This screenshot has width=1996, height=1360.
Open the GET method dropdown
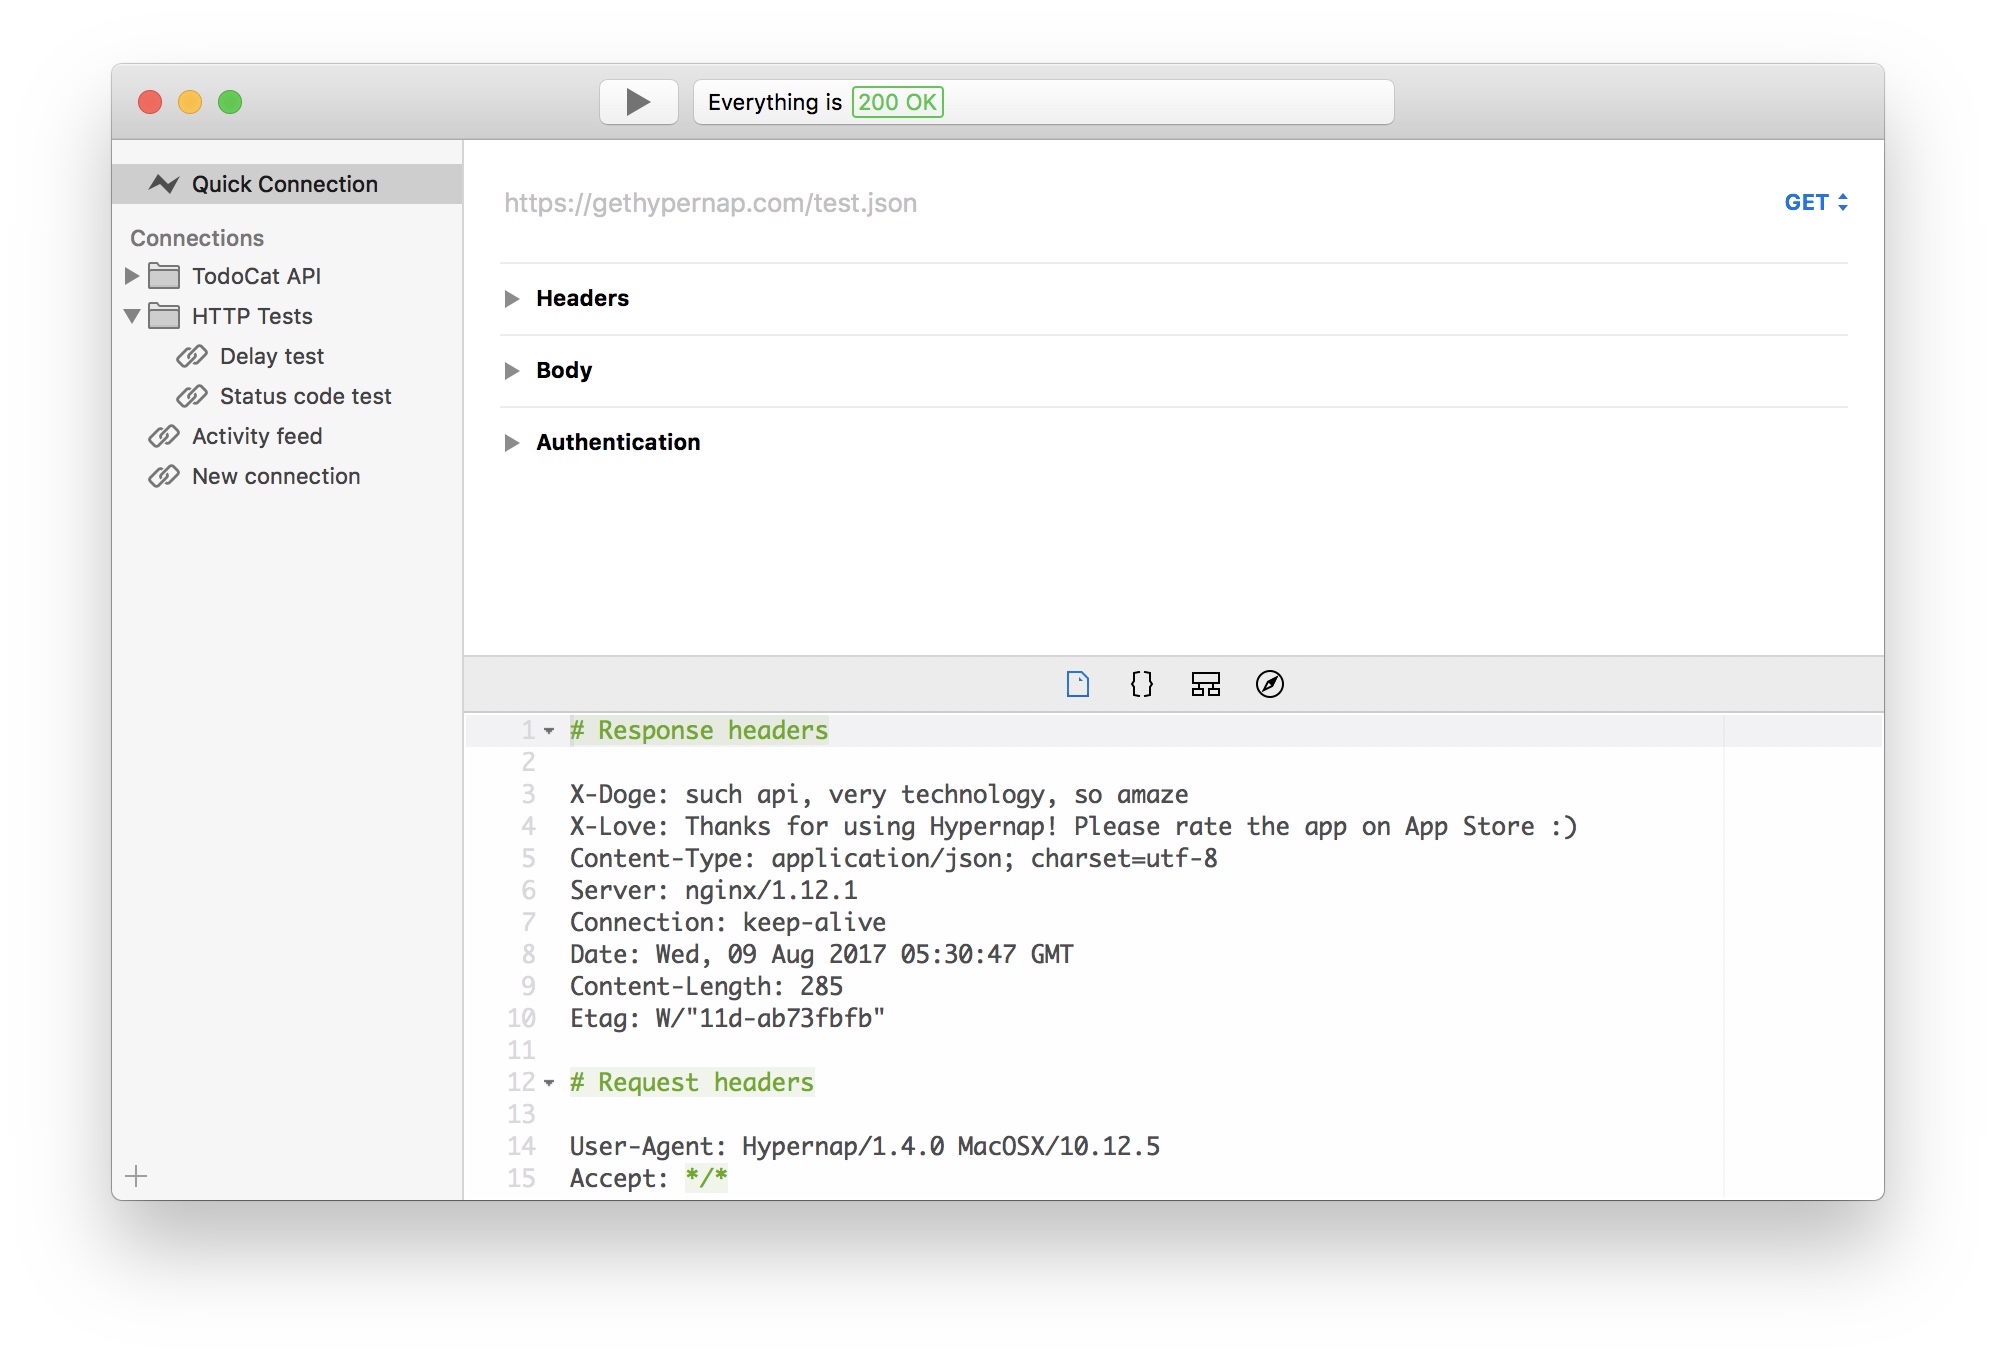(x=1815, y=202)
